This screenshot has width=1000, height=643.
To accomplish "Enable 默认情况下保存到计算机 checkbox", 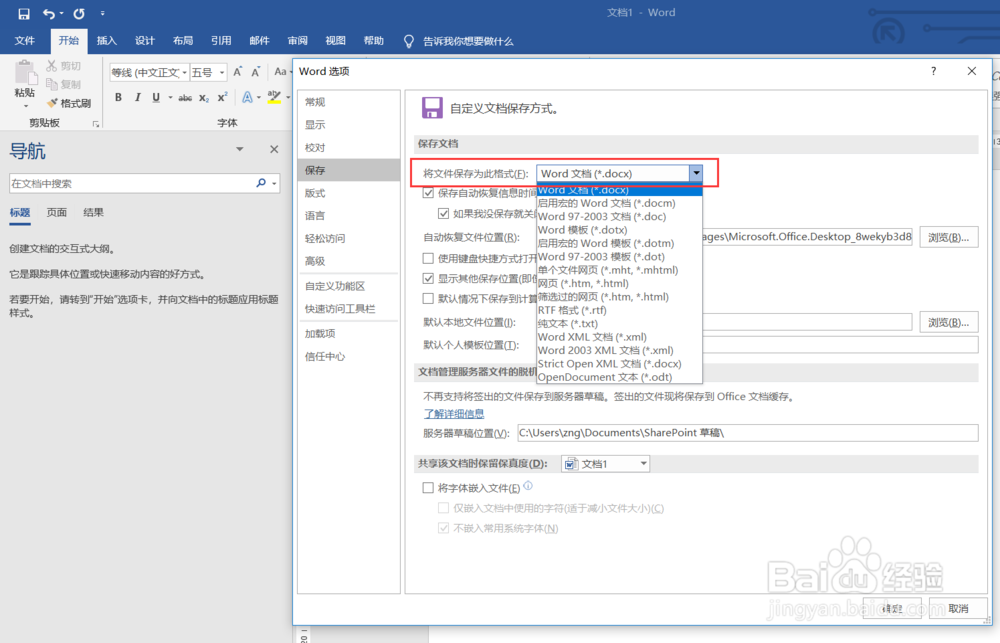I will pyautogui.click(x=429, y=298).
